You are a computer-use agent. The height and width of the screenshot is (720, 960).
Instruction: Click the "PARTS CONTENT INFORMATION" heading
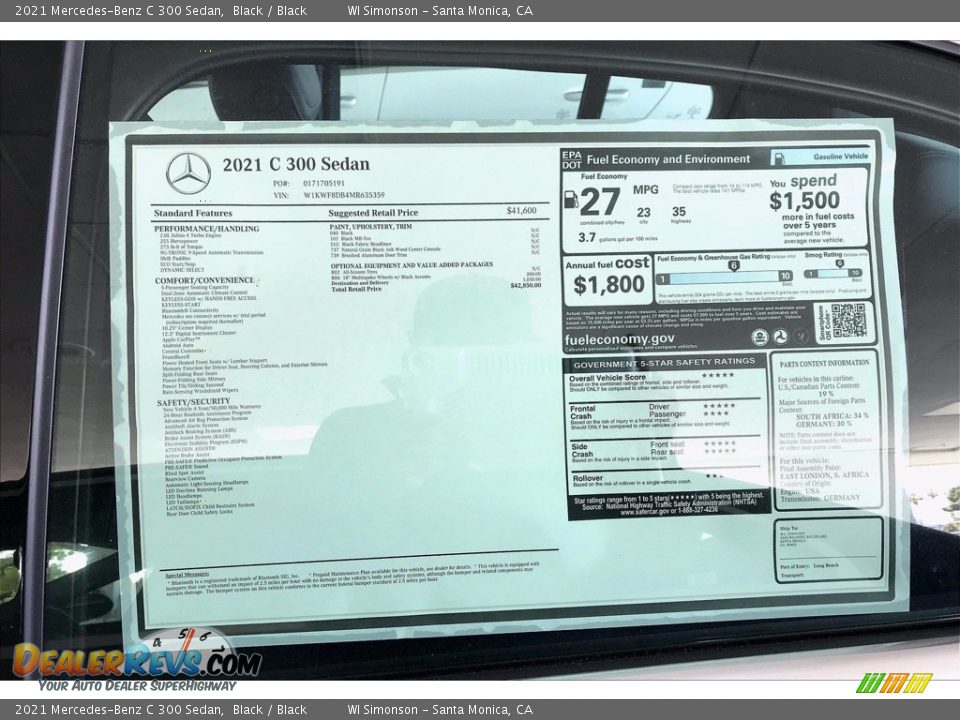824,364
